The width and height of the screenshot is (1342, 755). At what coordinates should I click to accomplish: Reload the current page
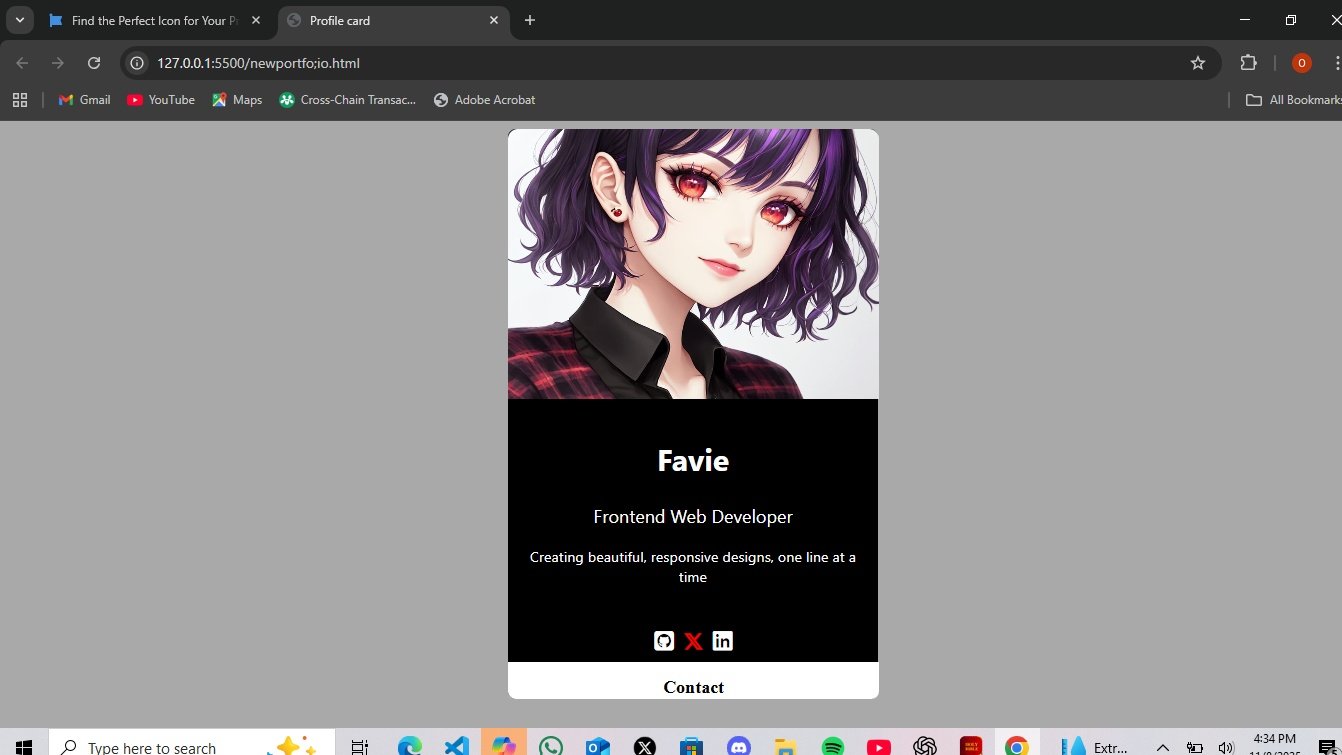[94, 63]
